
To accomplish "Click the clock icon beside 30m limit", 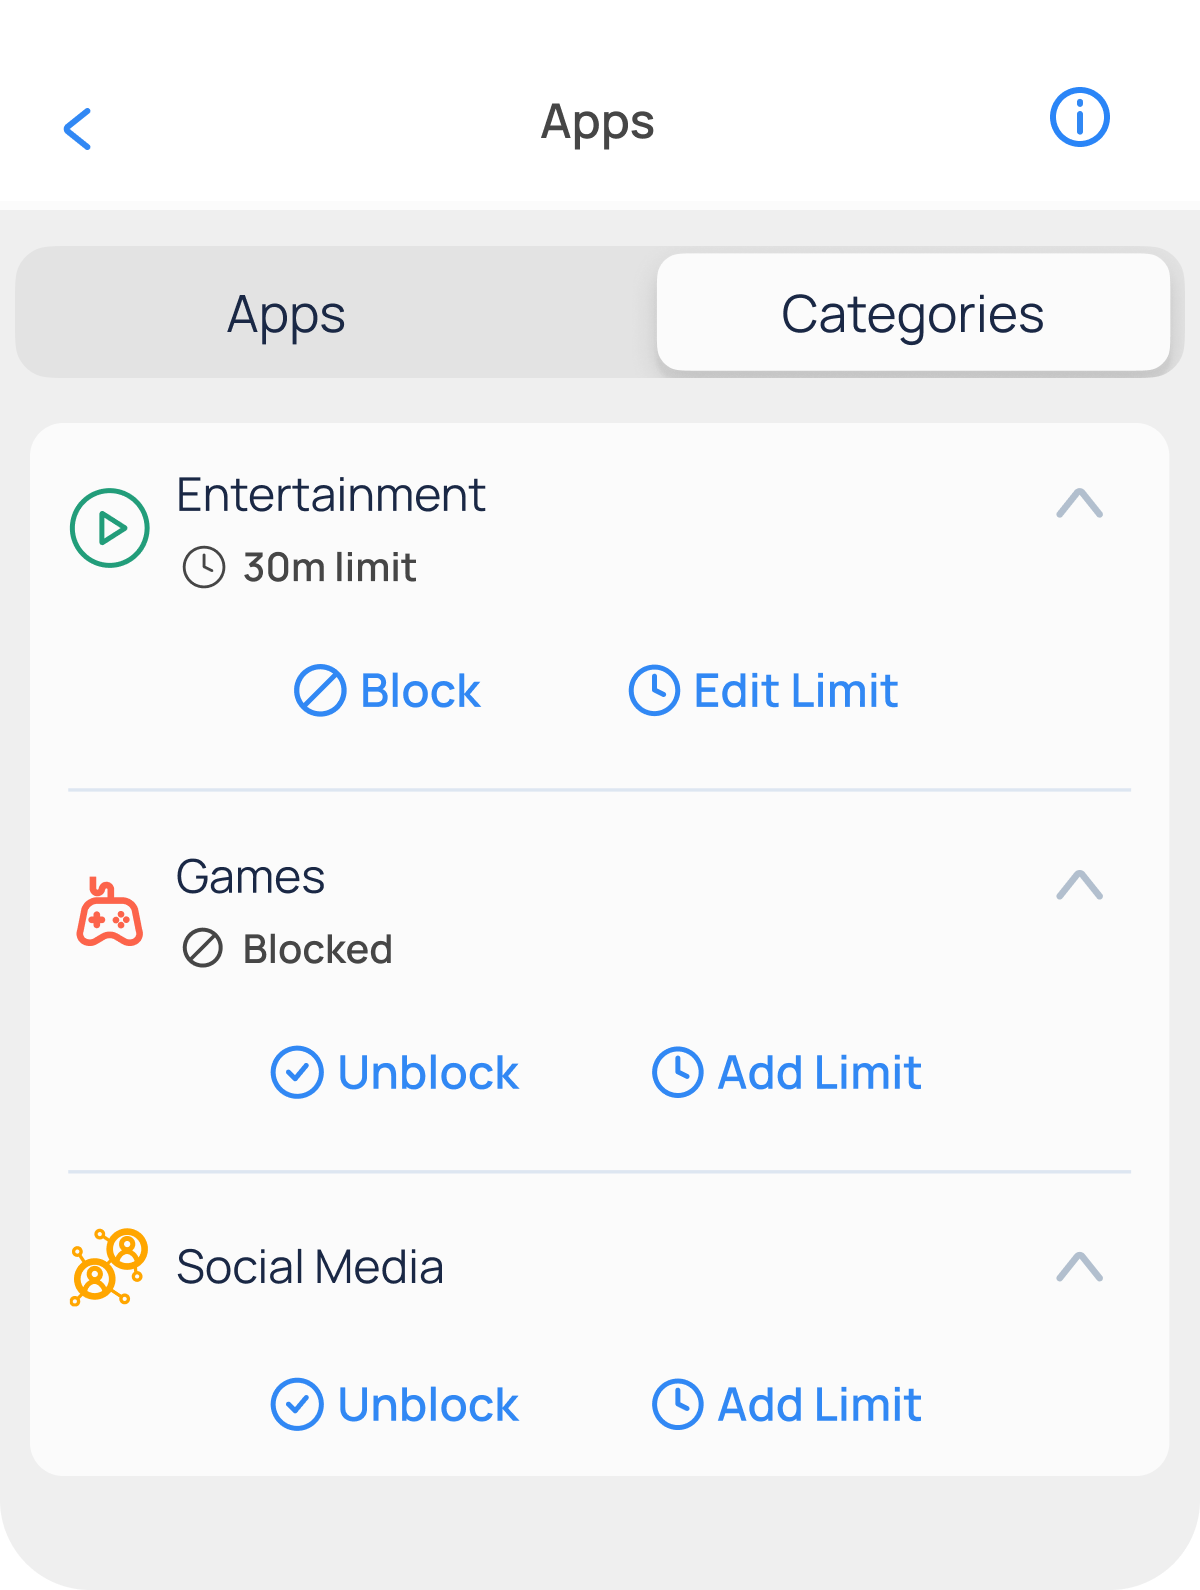I will (204, 567).
